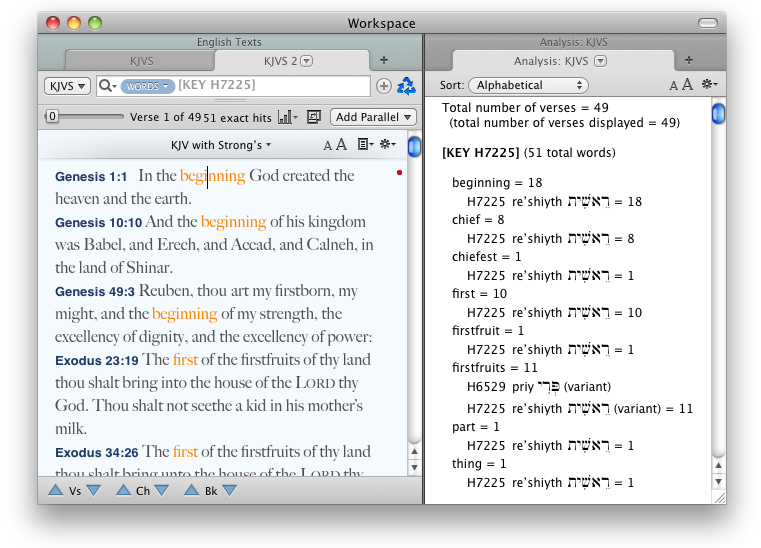Expand the Sort Alphabetical dropdown
Viewport: 761px width, 548px height.
click(527, 86)
